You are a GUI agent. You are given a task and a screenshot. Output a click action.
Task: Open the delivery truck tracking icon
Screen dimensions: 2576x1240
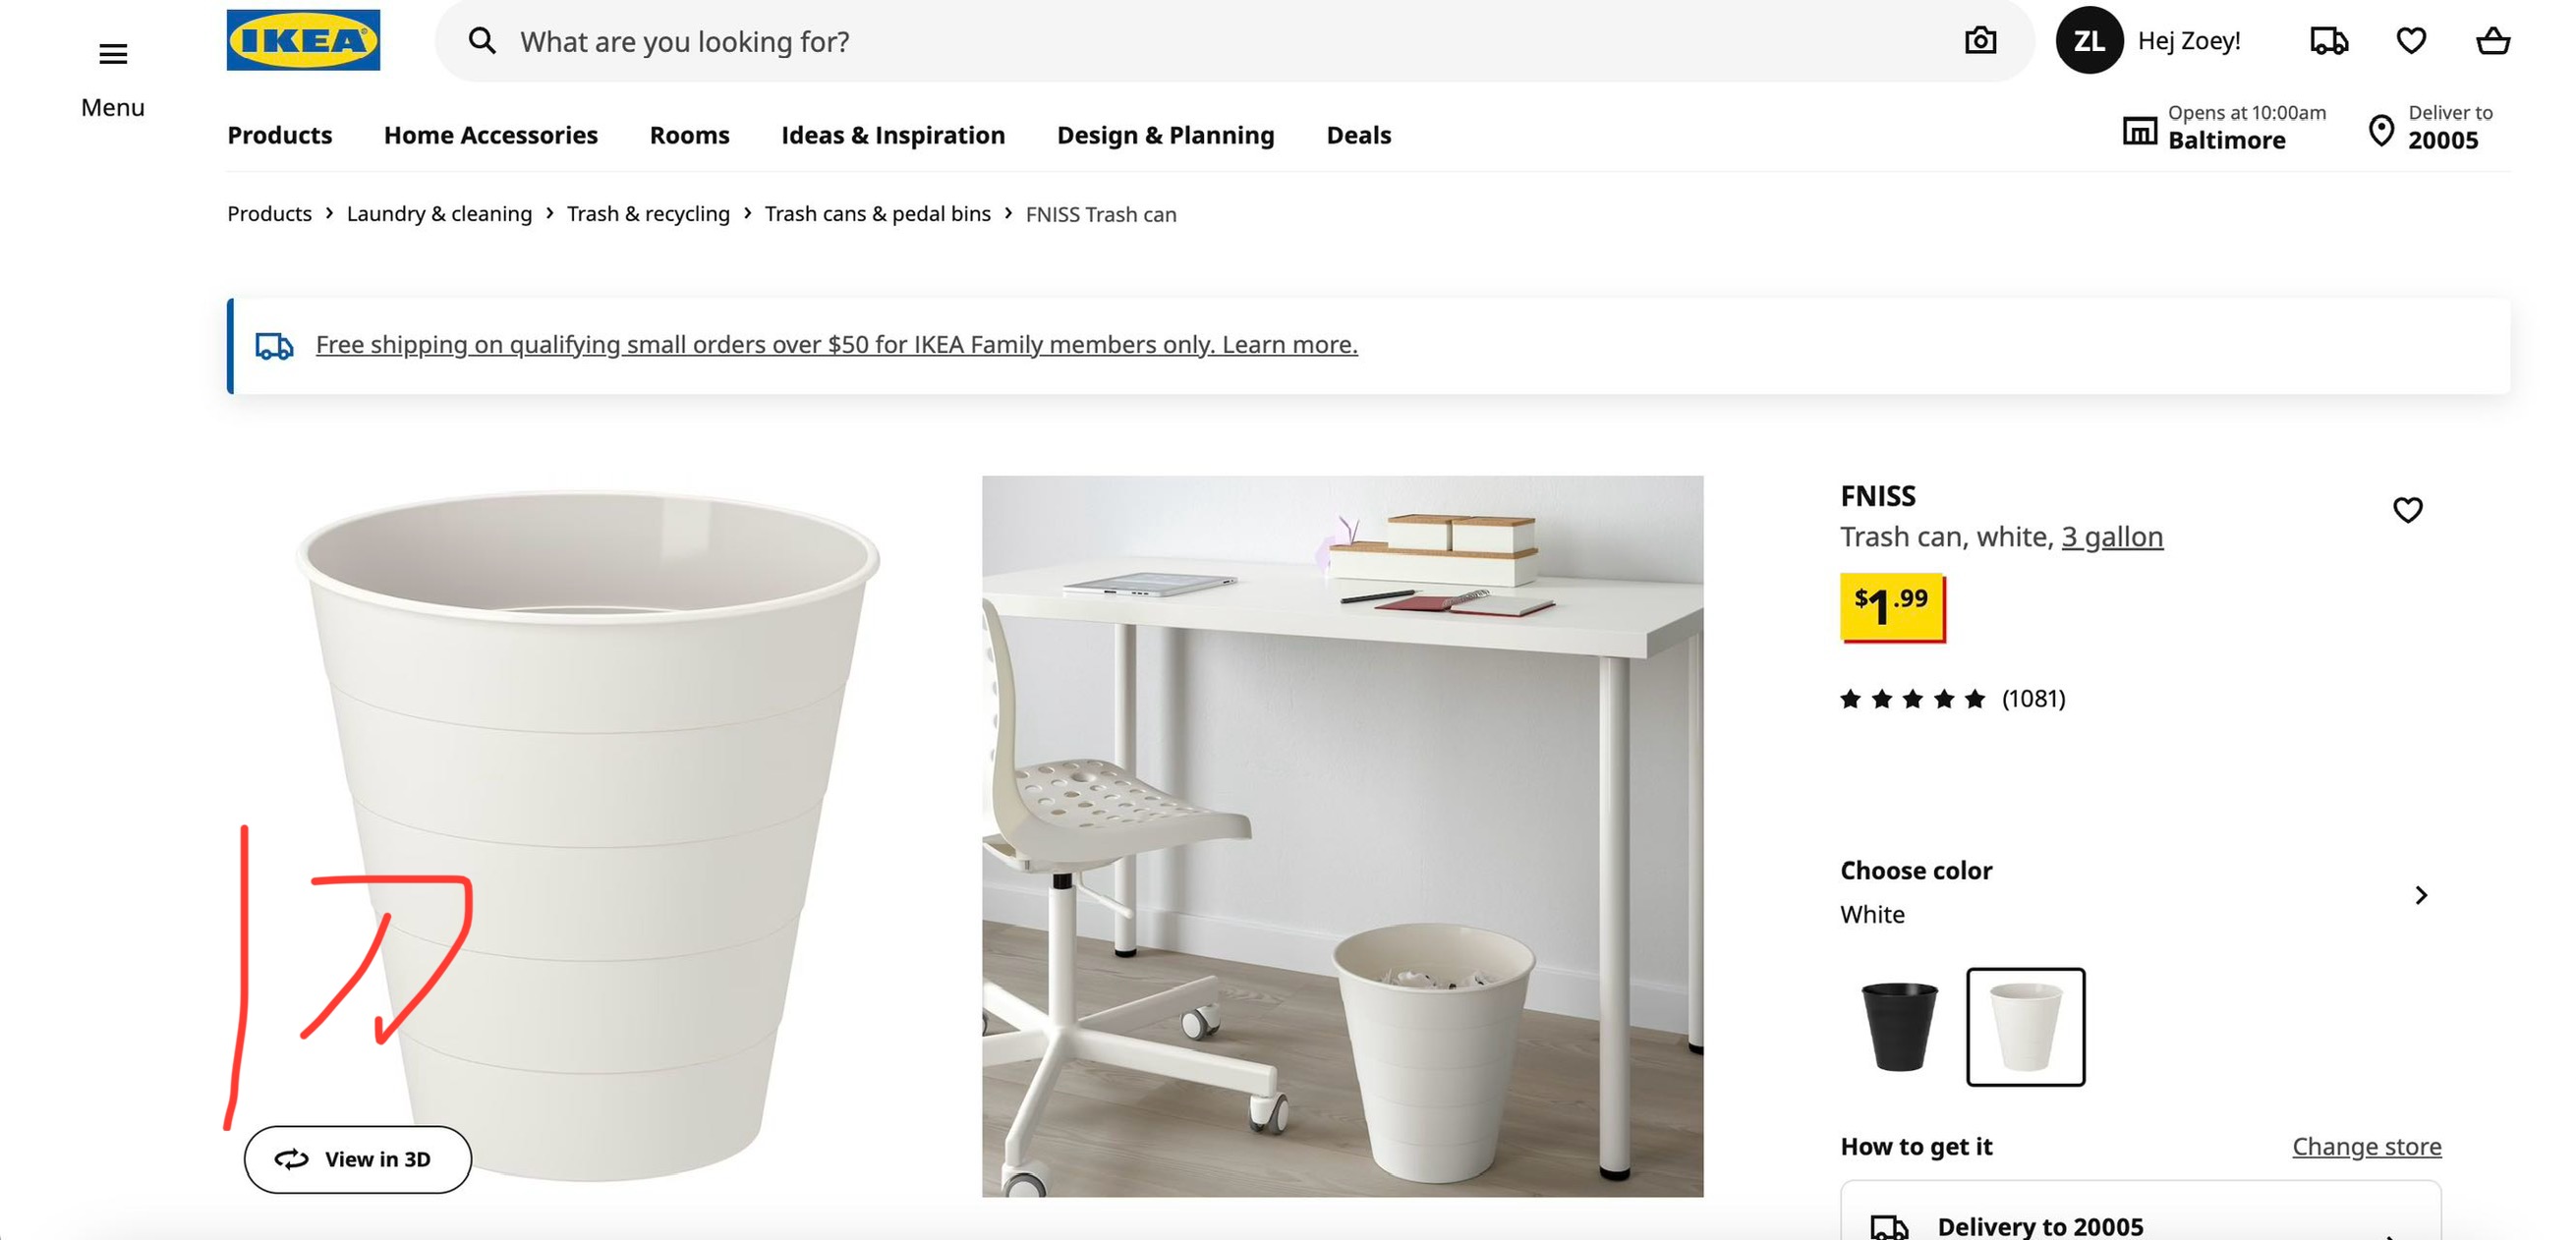tap(2328, 41)
